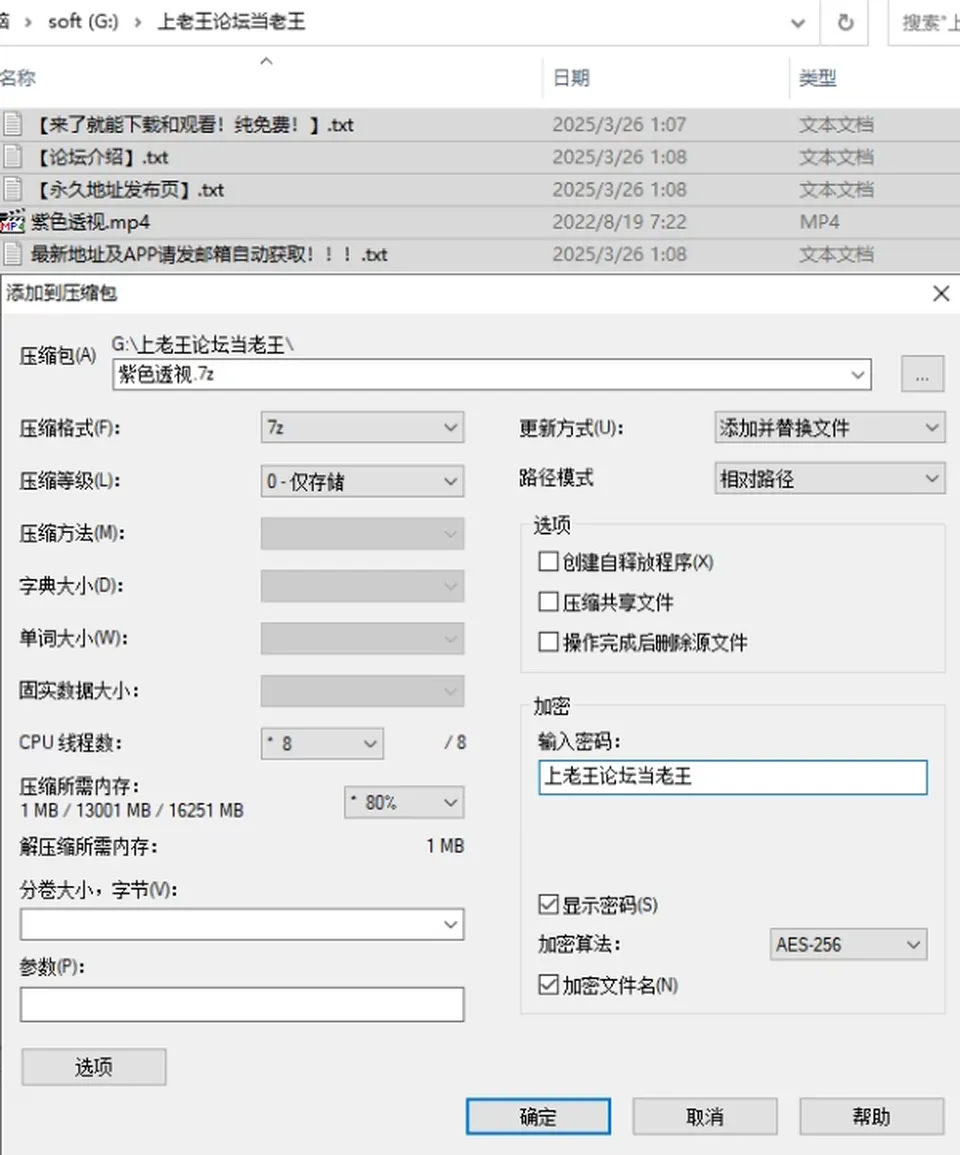960x1155 pixels.
Task: Sort files by the 名称 column header
Action: click(18, 77)
